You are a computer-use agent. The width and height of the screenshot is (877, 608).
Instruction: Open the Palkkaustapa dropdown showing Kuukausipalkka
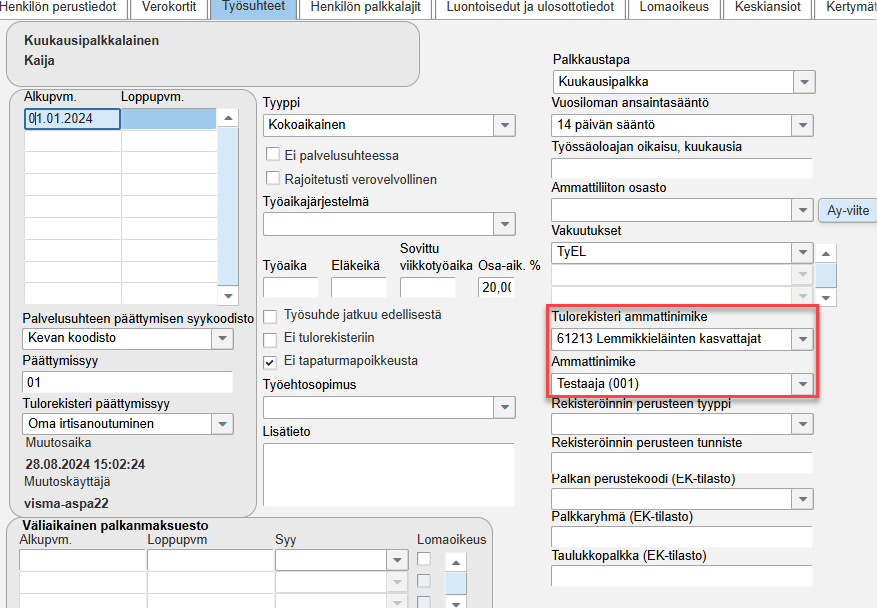(804, 82)
